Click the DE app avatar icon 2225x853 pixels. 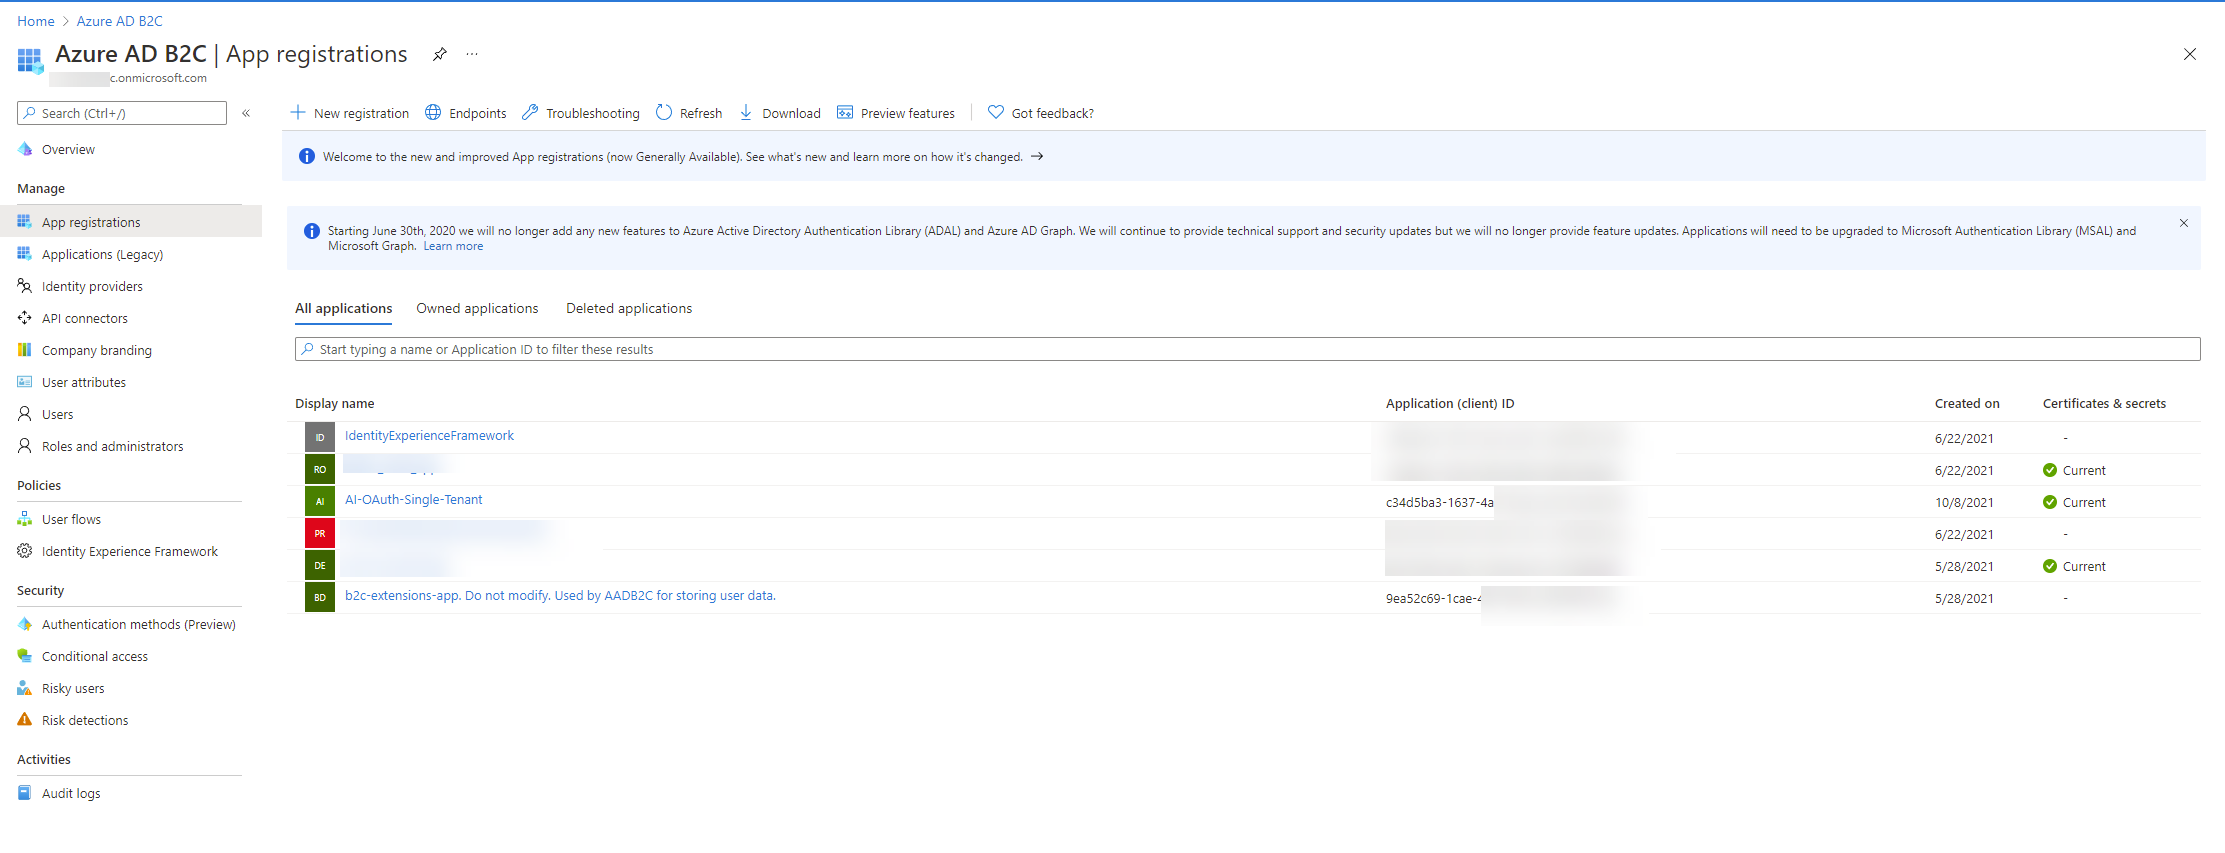[x=320, y=565]
